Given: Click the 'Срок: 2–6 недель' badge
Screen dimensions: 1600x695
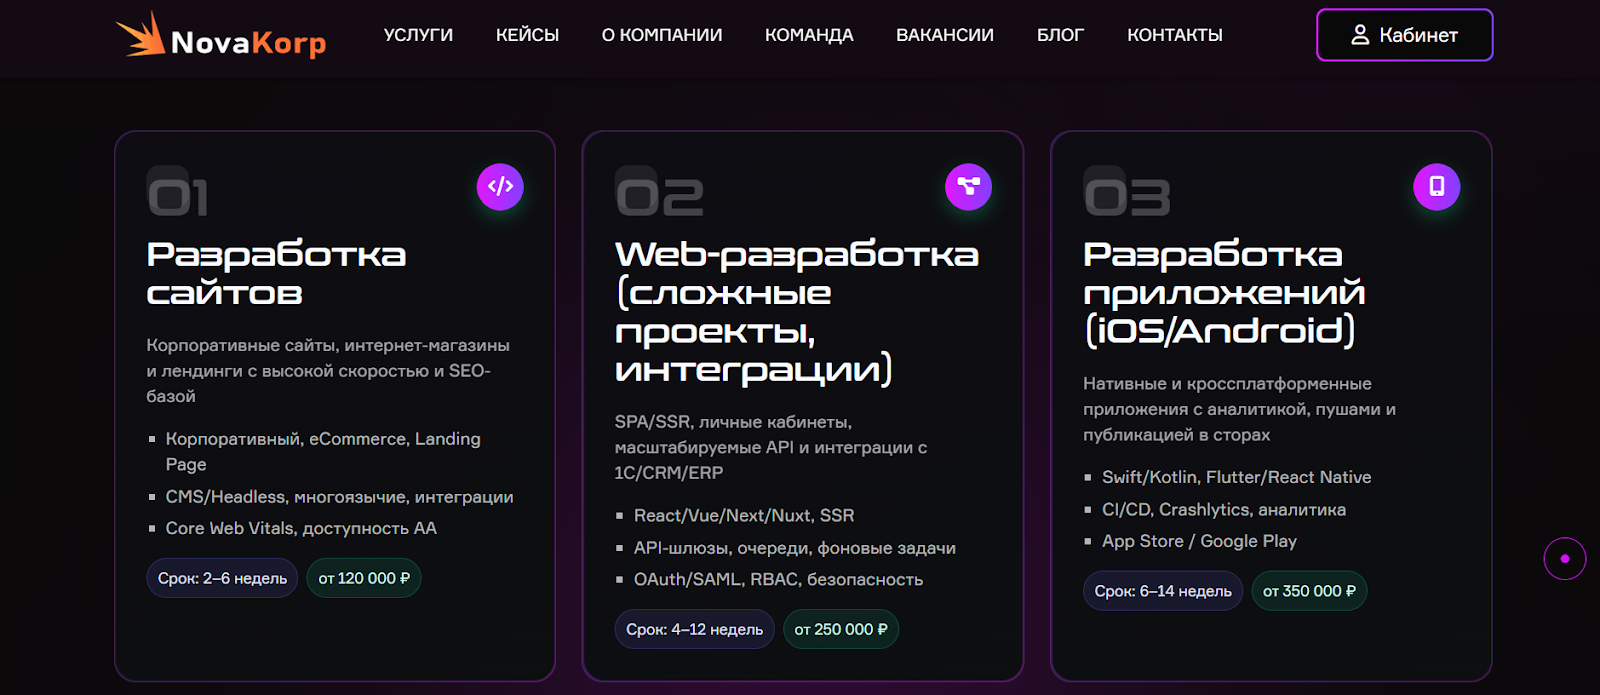Looking at the screenshot, I should tap(222, 578).
